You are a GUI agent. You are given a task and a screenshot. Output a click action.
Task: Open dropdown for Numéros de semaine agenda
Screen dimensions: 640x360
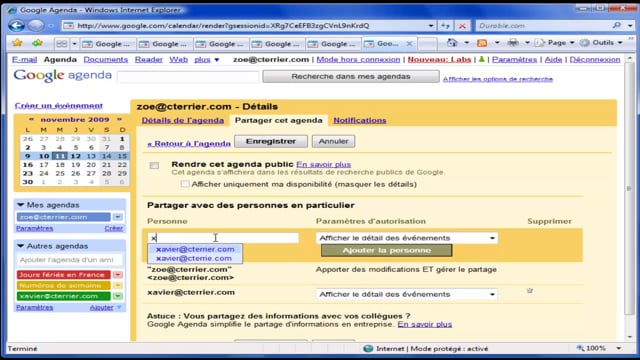(x=118, y=285)
